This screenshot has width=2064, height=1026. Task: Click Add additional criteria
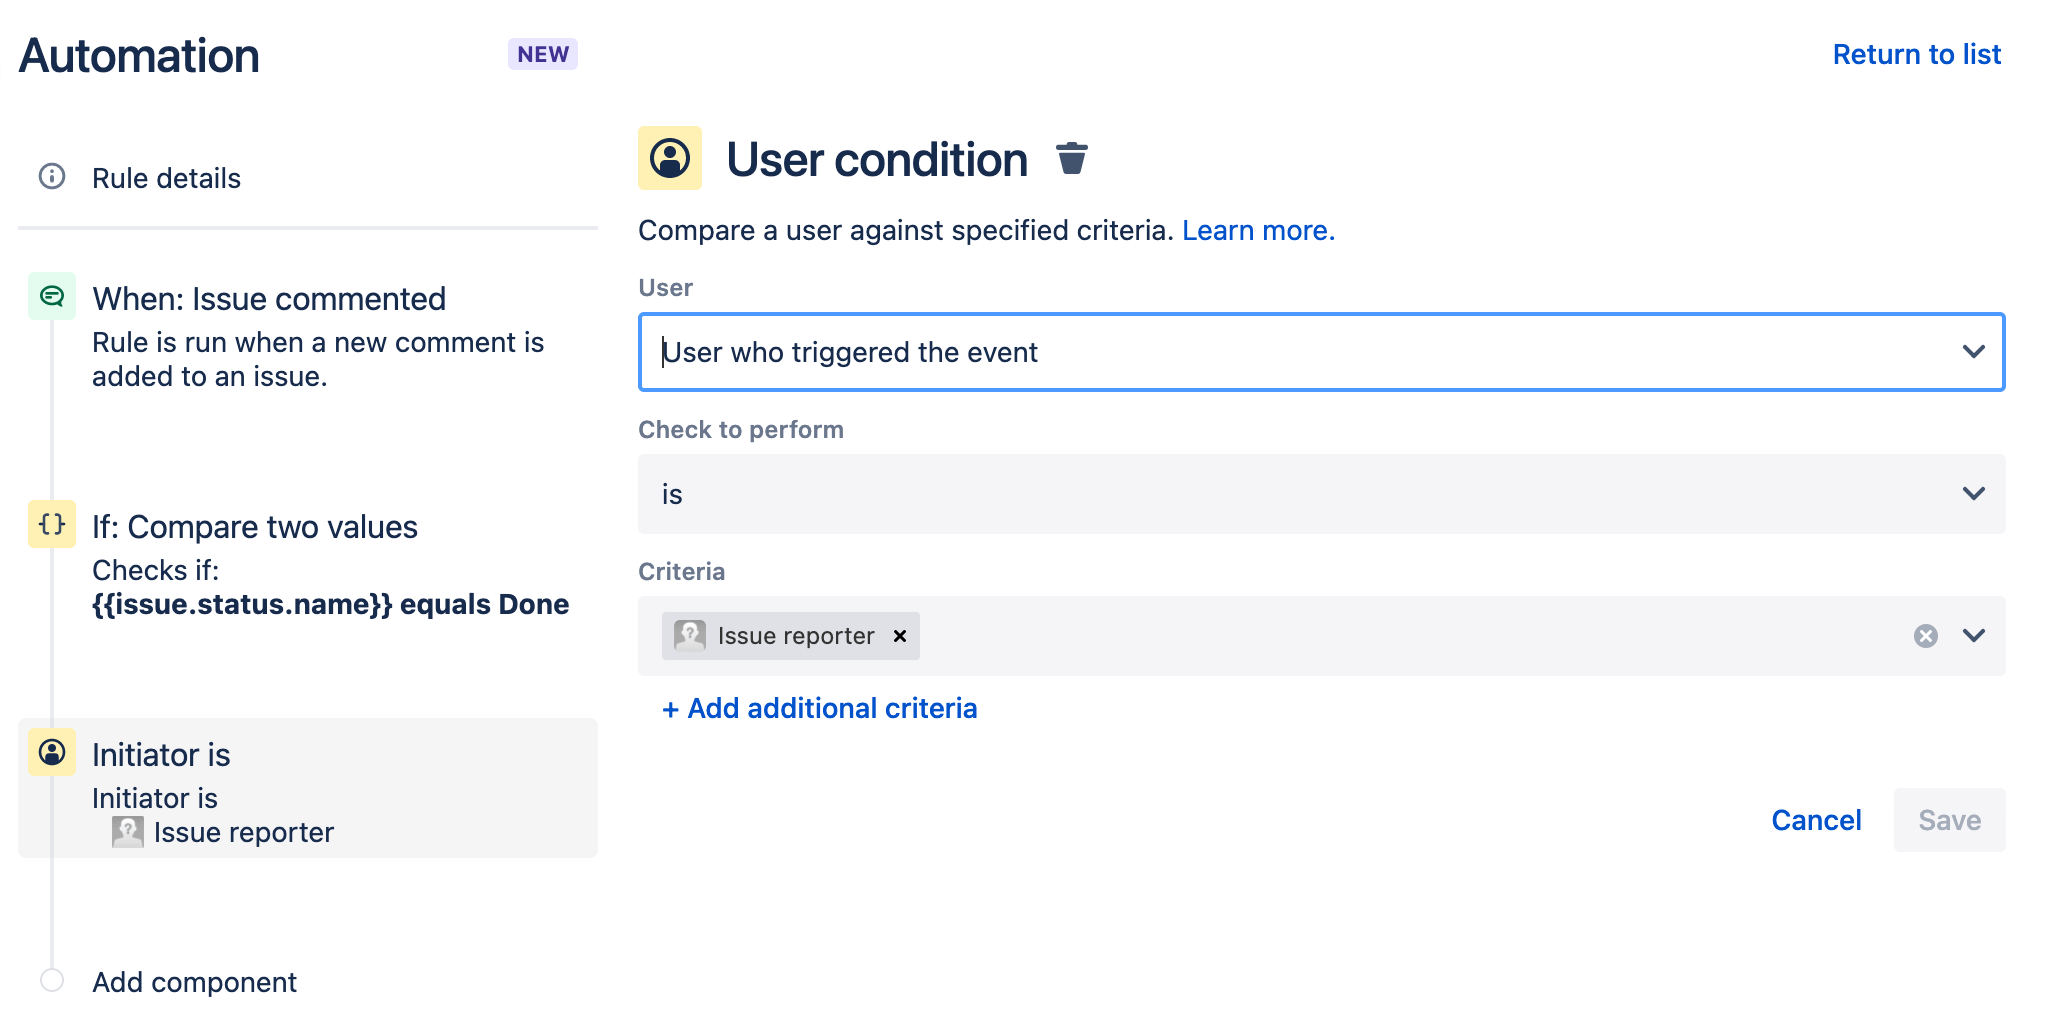coord(819,708)
